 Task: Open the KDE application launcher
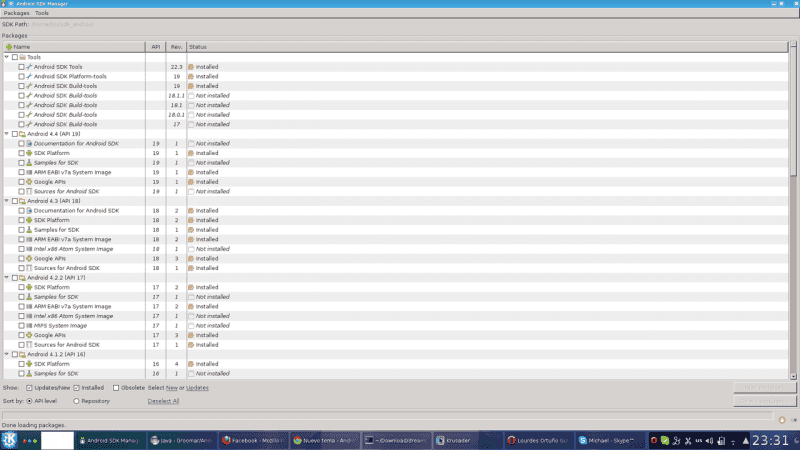click(9, 440)
